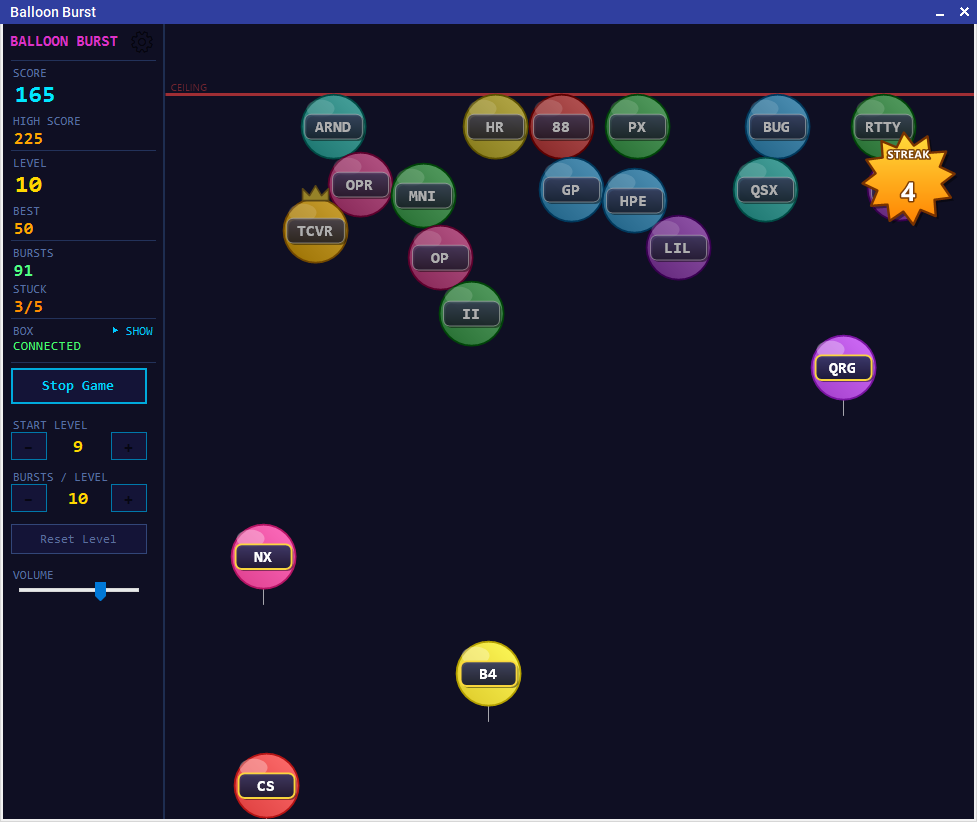The image size is (977, 822).
Task: Click the CONNECTED status text
Action: coord(47,346)
